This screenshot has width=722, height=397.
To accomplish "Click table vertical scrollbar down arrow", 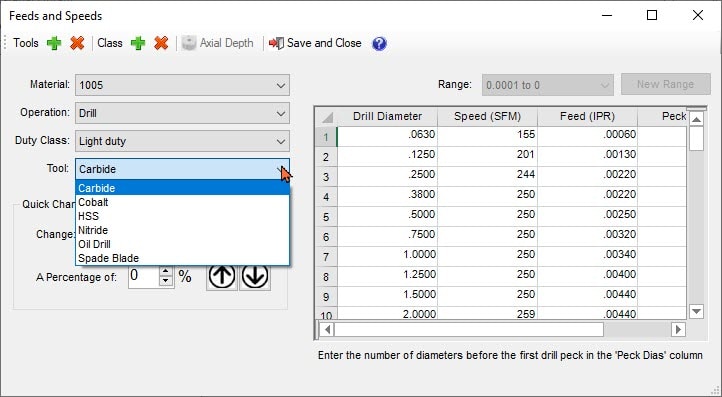I will coord(696,312).
